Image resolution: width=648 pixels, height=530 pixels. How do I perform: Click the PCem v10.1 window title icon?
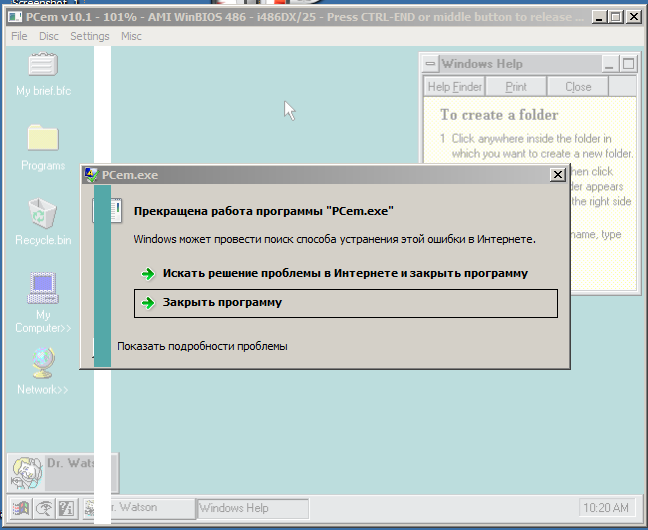coord(15,17)
